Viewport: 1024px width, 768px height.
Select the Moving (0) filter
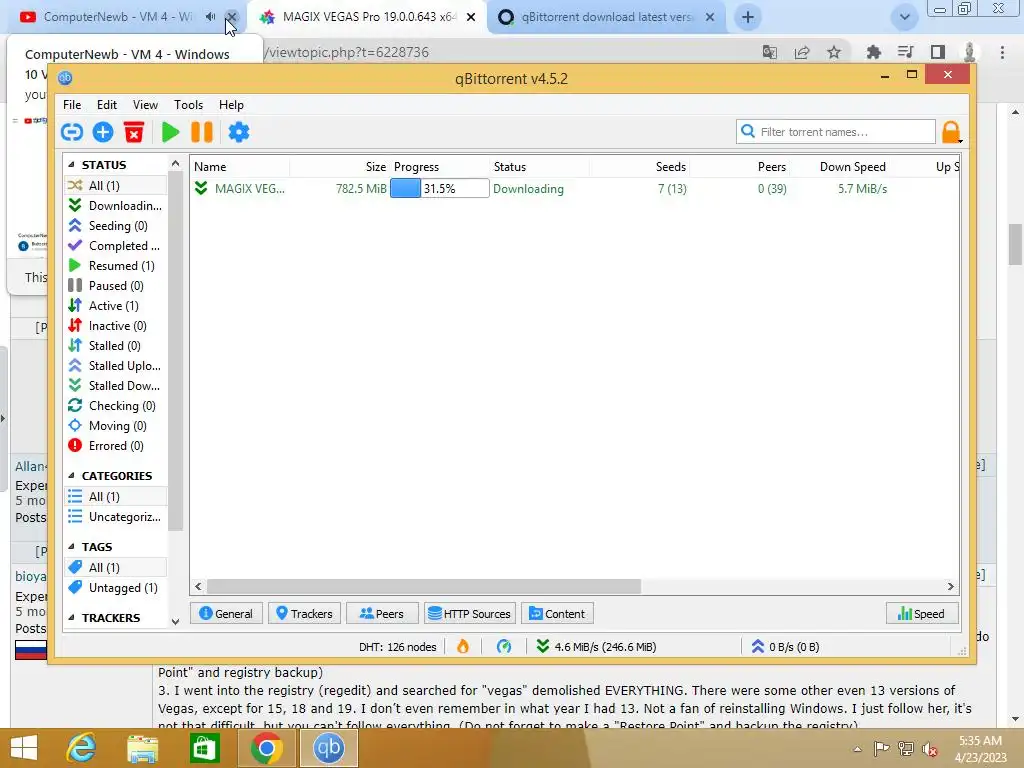116,426
